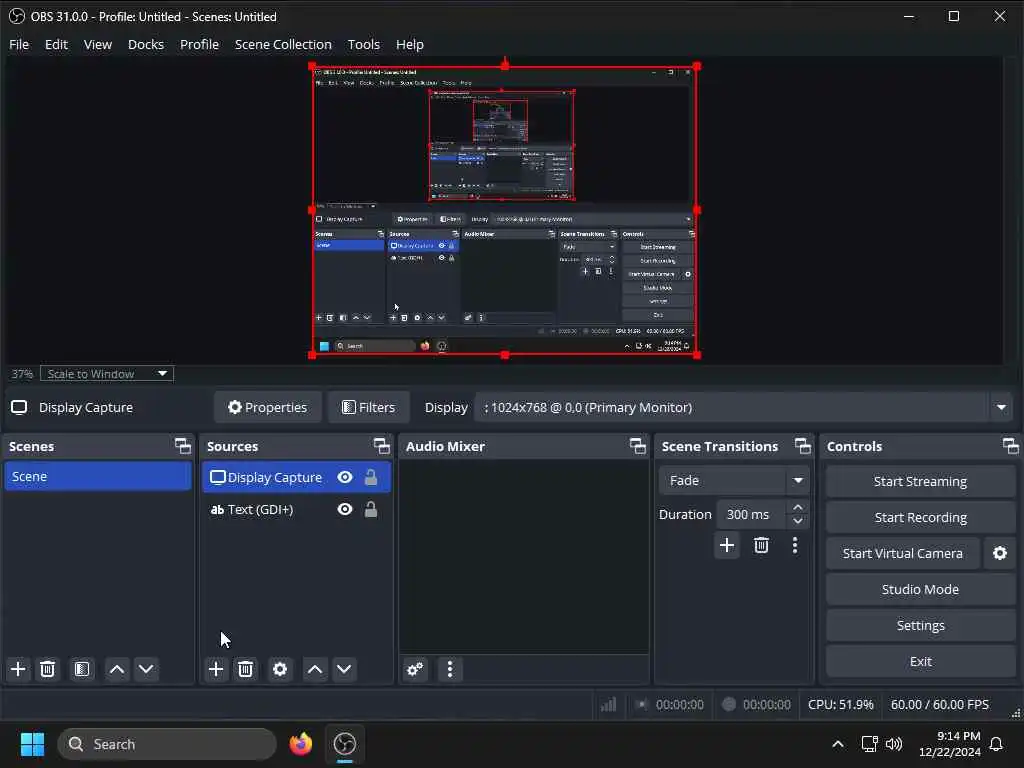Image resolution: width=1024 pixels, height=768 pixels.
Task: Move source down arrow in Sources dock
Action: [344, 669]
